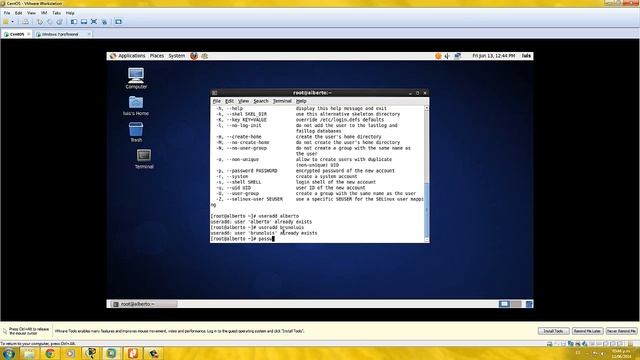Open the terminal File menu

(217, 101)
